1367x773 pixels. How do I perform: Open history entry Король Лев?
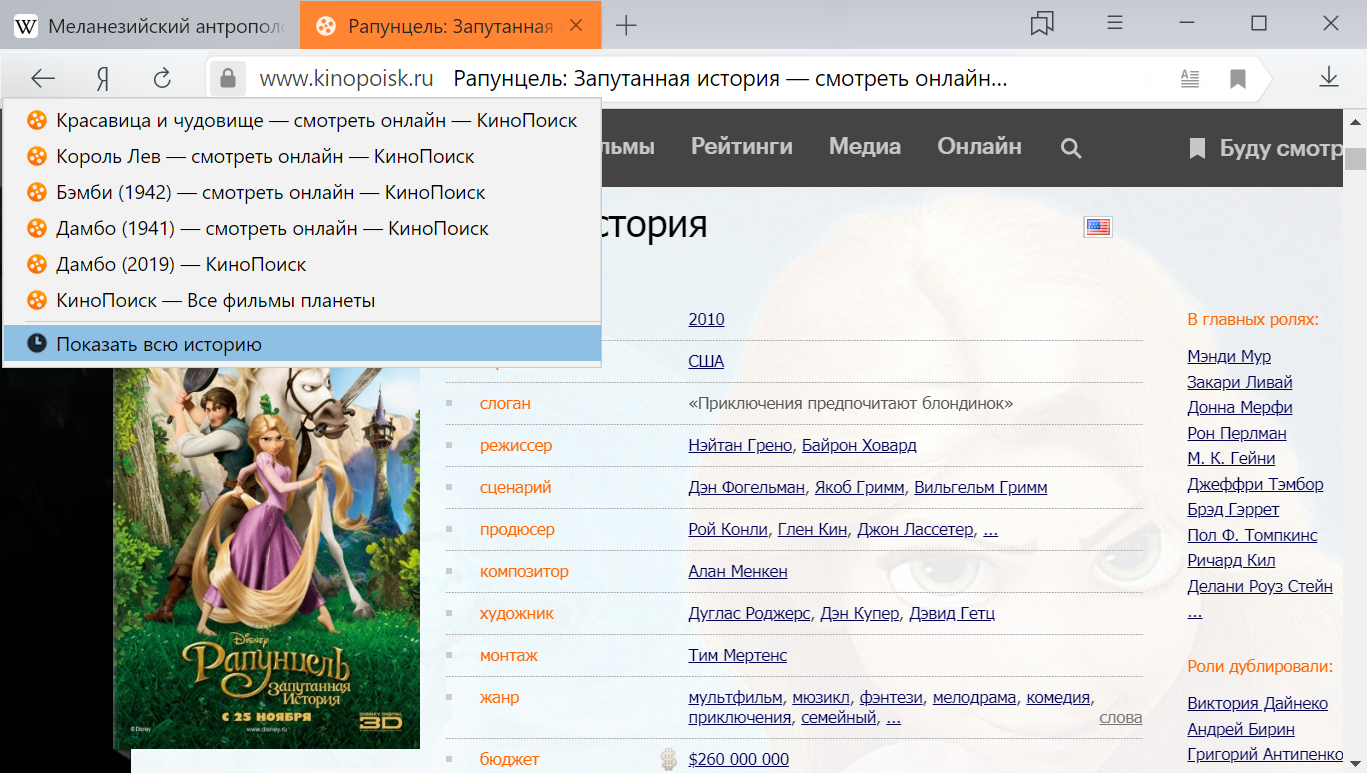(302, 157)
